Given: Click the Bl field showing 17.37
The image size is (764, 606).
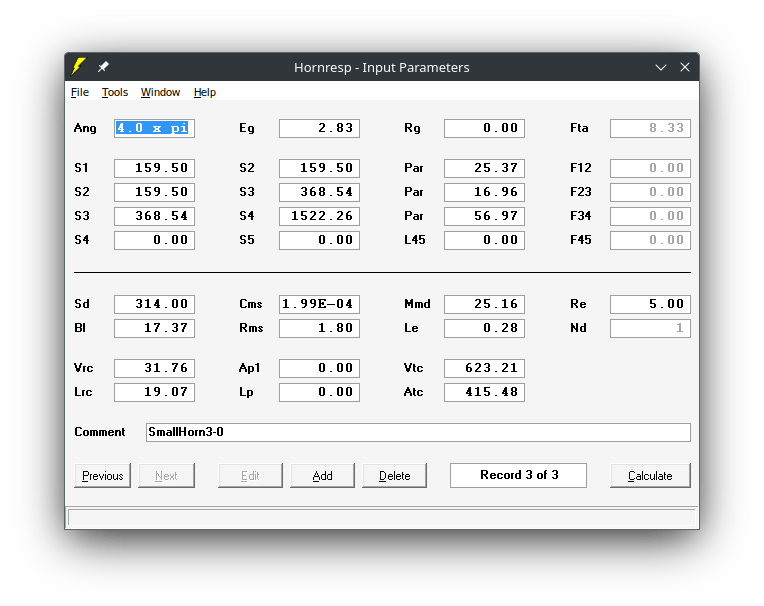Looking at the screenshot, I should pos(154,328).
